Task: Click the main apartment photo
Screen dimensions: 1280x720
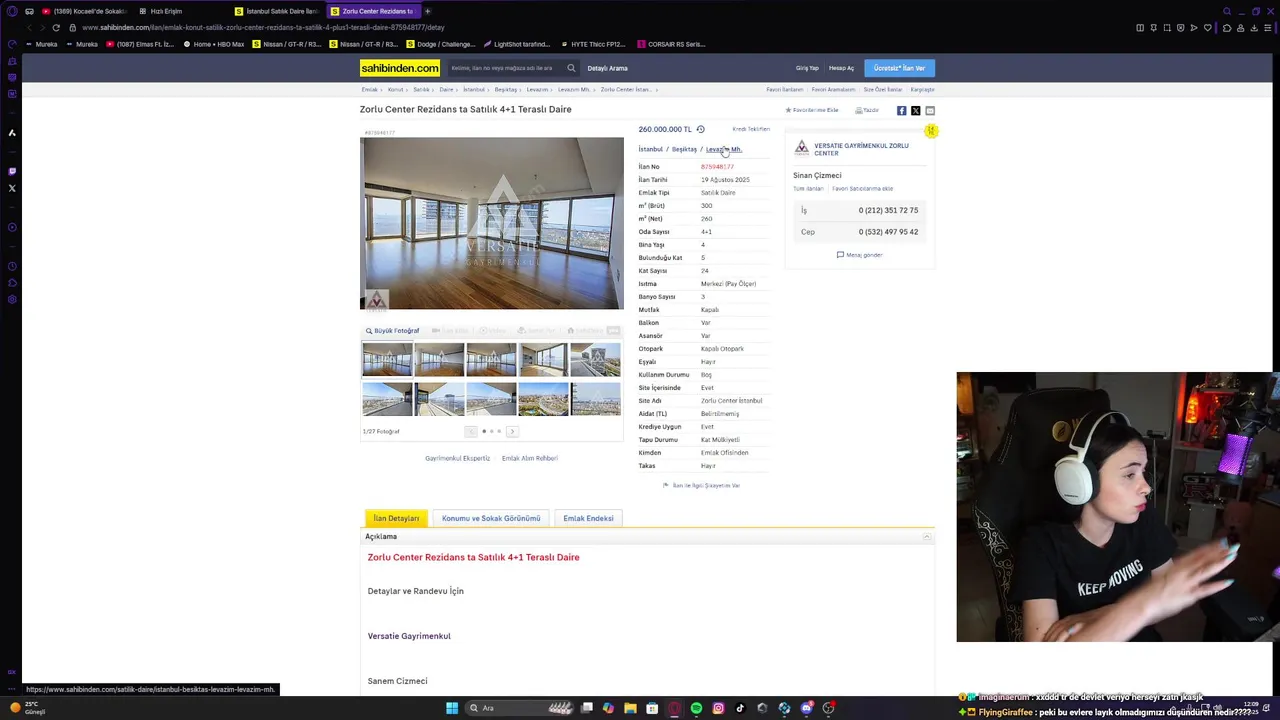Action: 491,223
